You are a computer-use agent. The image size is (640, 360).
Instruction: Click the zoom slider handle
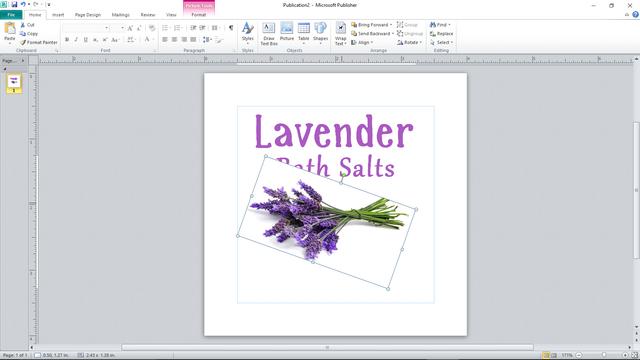click(x=604, y=356)
